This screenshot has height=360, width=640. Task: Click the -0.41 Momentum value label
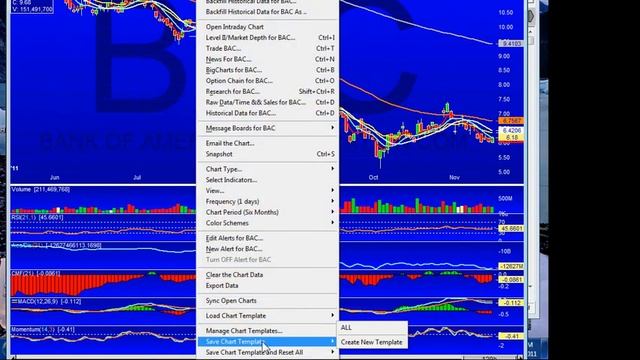coord(511,336)
